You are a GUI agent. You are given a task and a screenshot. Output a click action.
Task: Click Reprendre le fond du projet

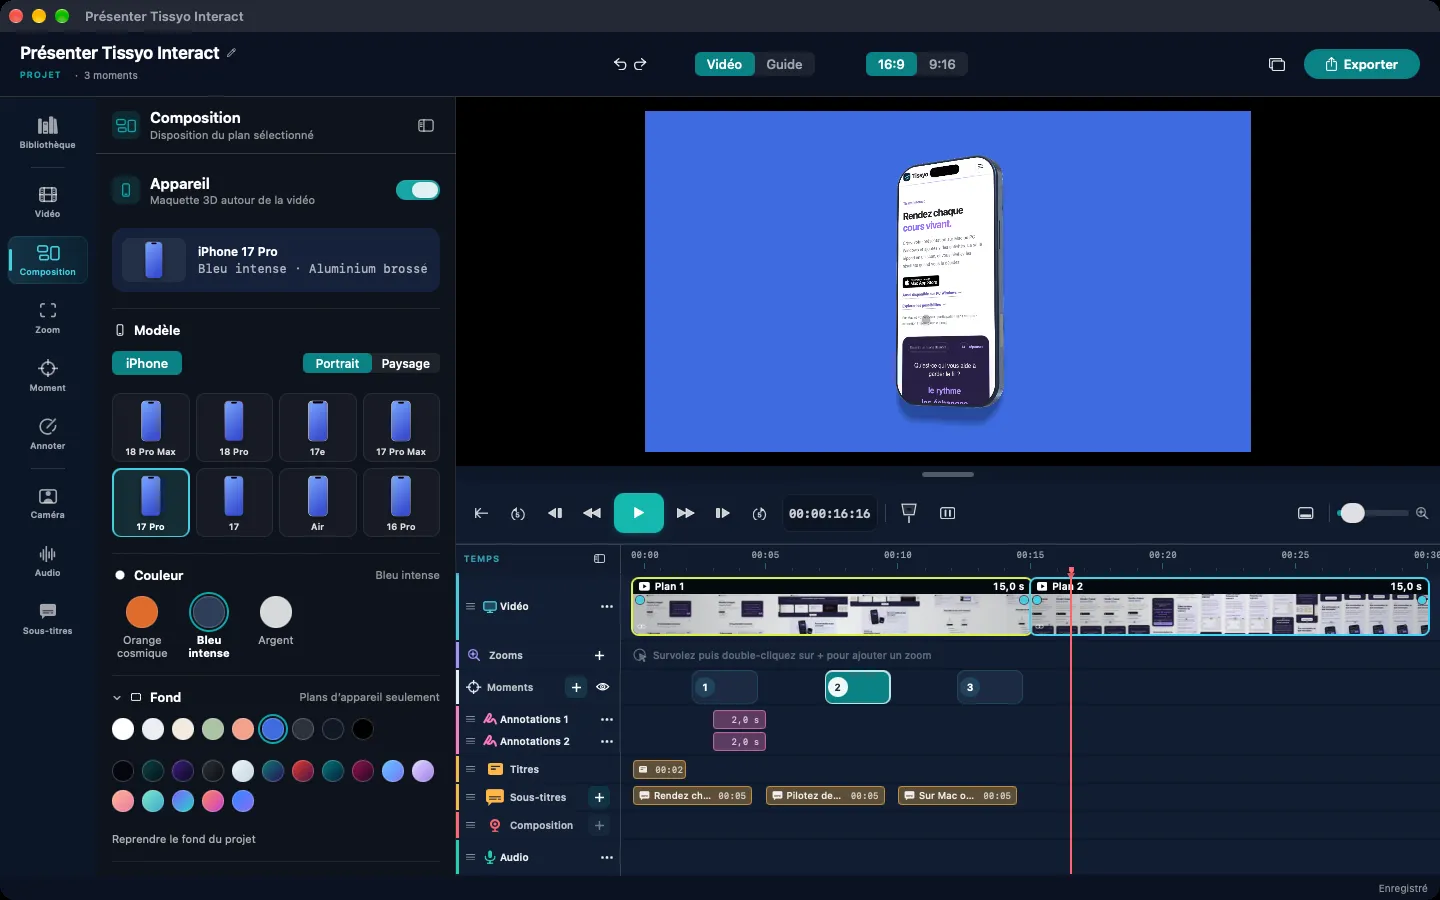pos(184,839)
